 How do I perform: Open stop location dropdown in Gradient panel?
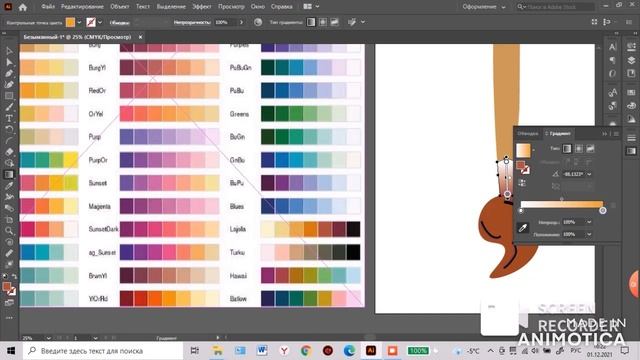[589, 234]
